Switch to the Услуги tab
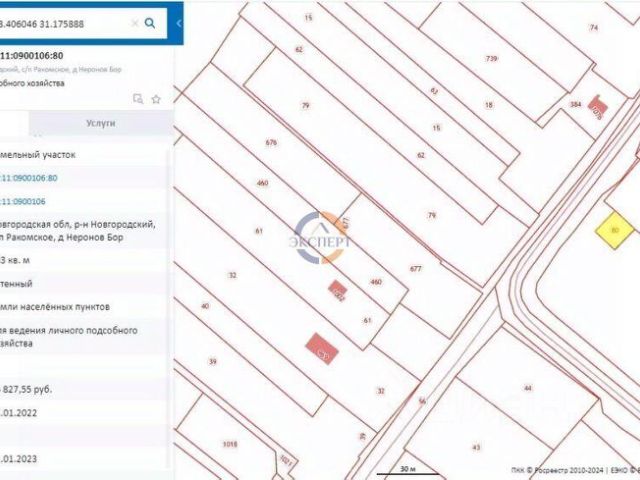The height and width of the screenshot is (480, 640). click(101, 123)
